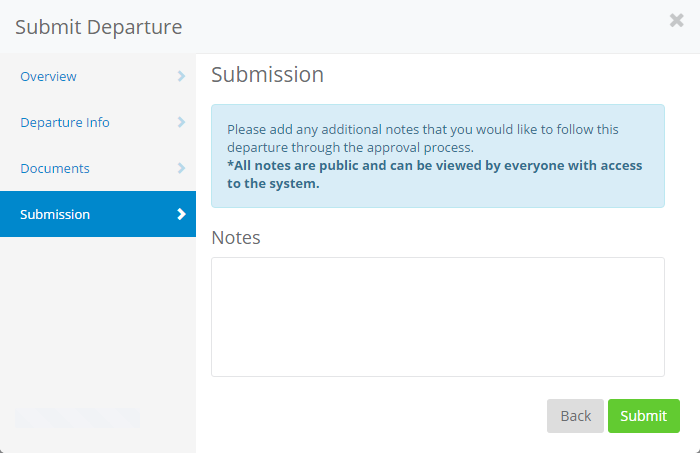
Task: Click the chevron arrow beside Departure Info
Action: tap(181, 122)
